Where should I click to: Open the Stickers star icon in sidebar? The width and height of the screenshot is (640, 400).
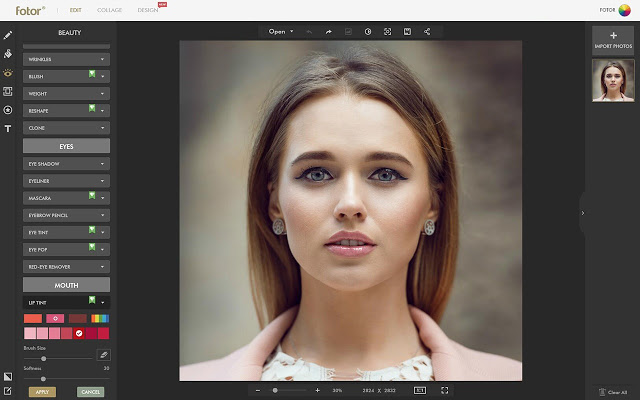coord(8,110)
